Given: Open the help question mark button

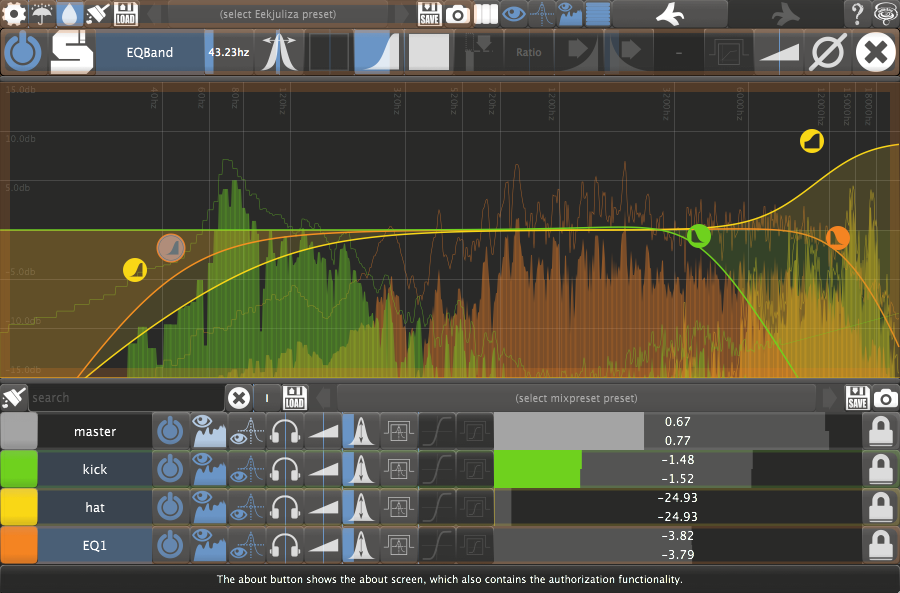Looking at the screenshot, I should click(x=857, y=14).
